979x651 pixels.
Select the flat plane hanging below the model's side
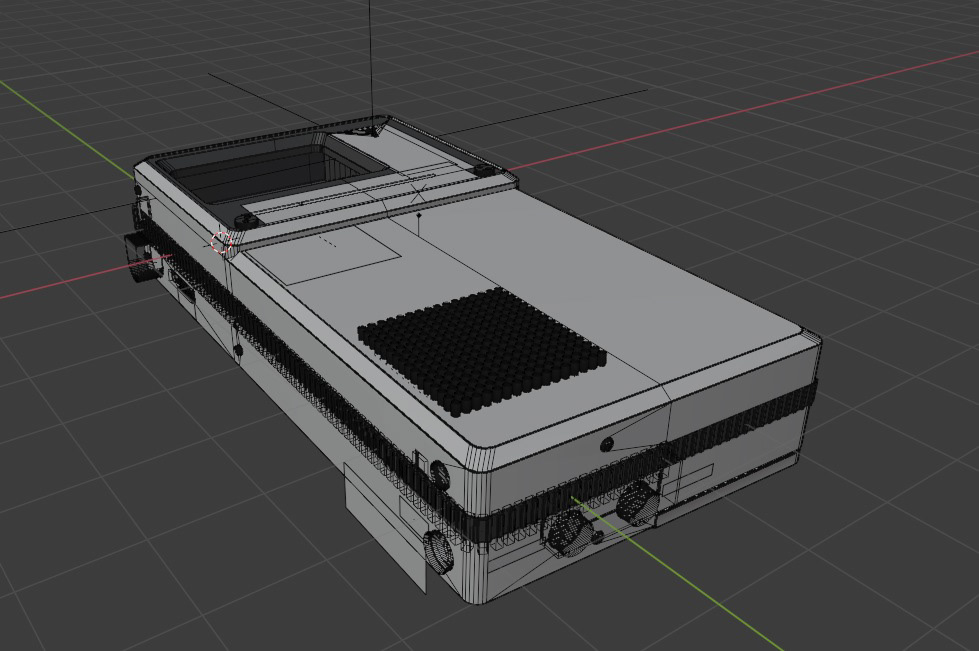(385, 527)
